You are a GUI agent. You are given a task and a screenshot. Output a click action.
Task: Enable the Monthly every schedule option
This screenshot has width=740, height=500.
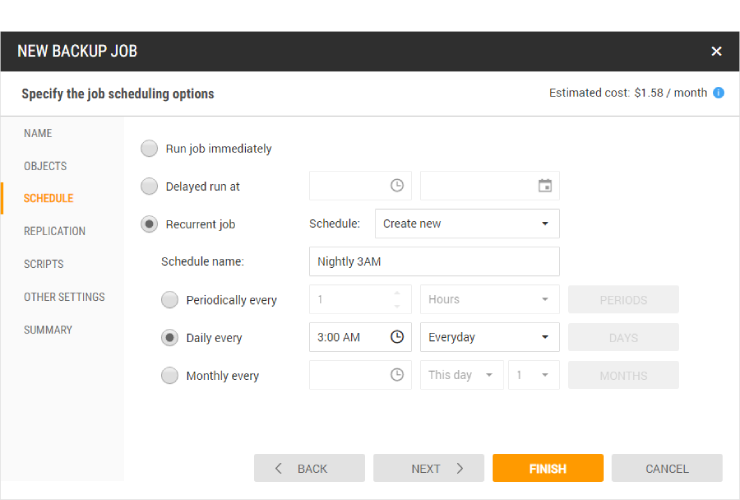(170, 376)
